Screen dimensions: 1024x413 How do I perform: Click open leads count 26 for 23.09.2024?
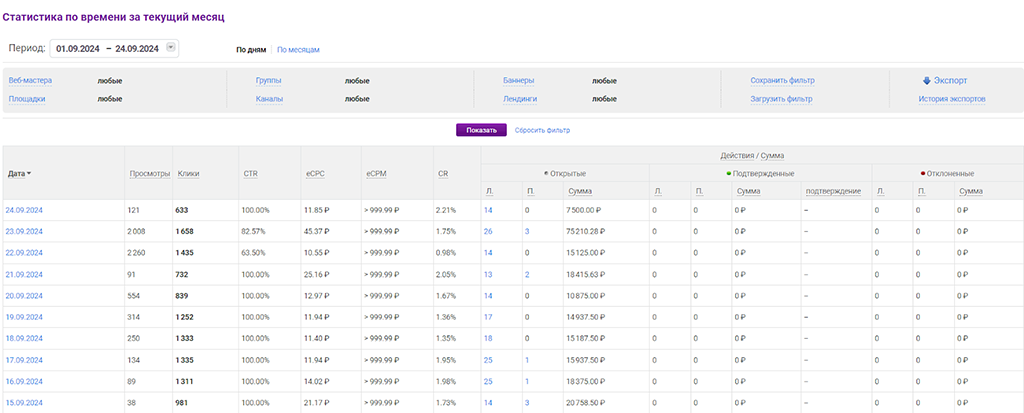tap(488, 231)
